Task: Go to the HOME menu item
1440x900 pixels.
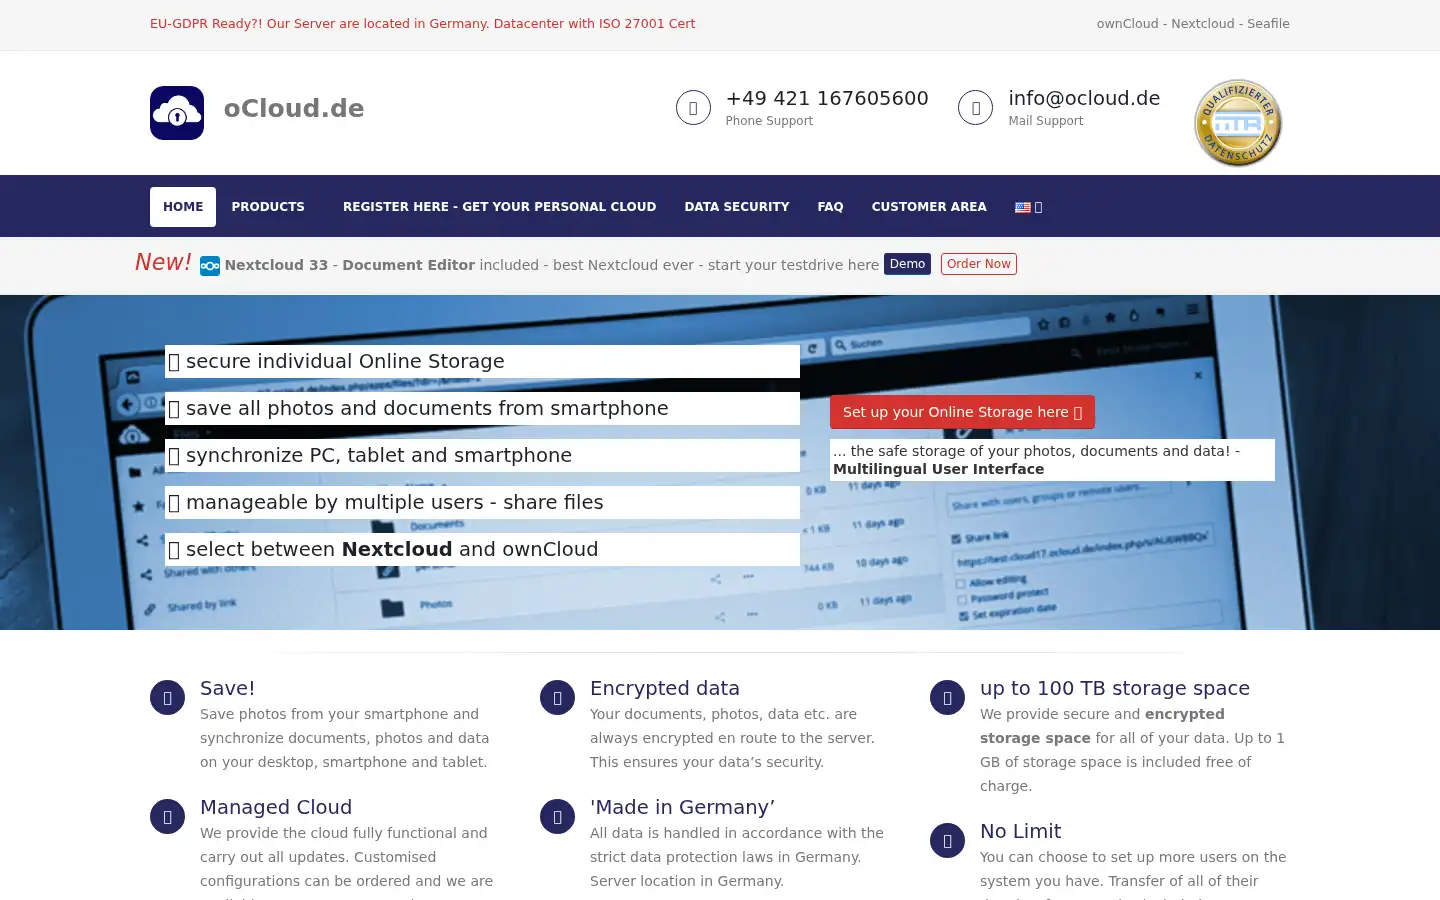Action: (x=183, y=207)
